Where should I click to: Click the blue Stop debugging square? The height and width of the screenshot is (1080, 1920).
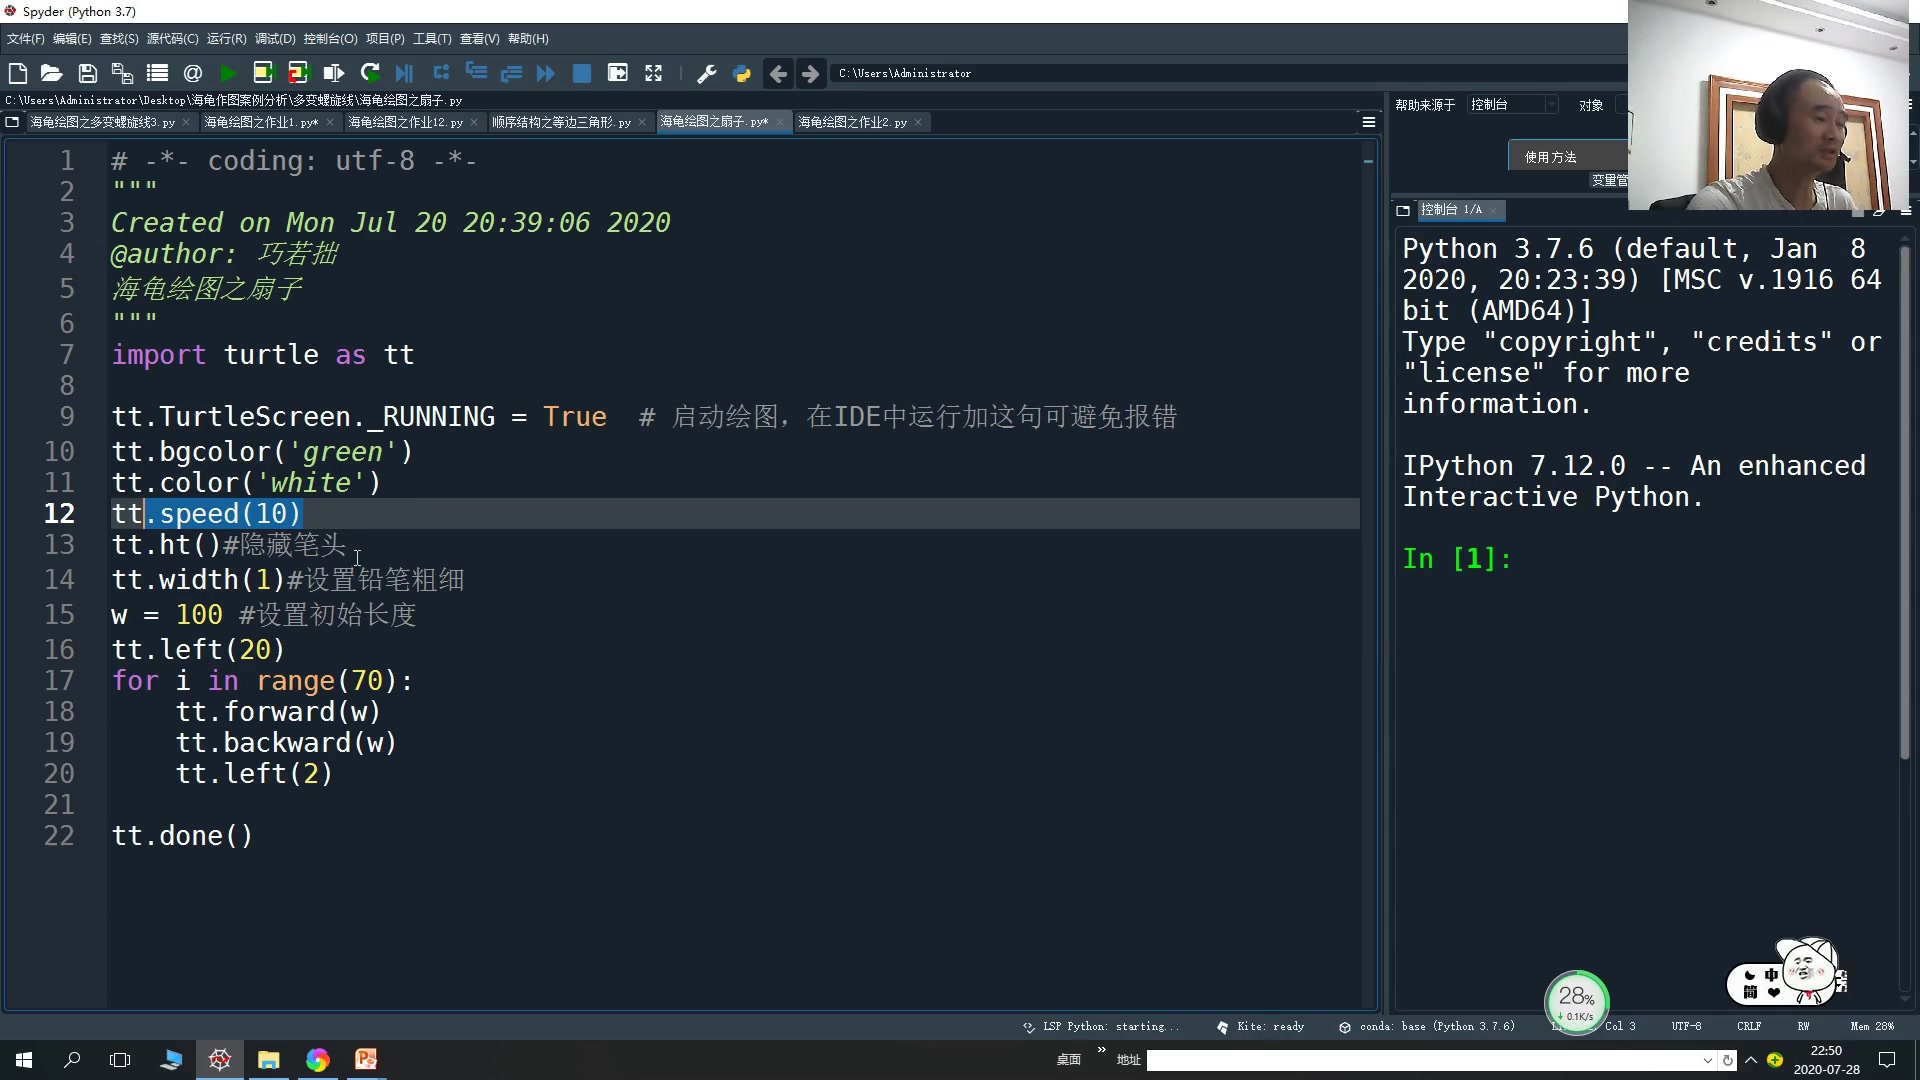581,73
